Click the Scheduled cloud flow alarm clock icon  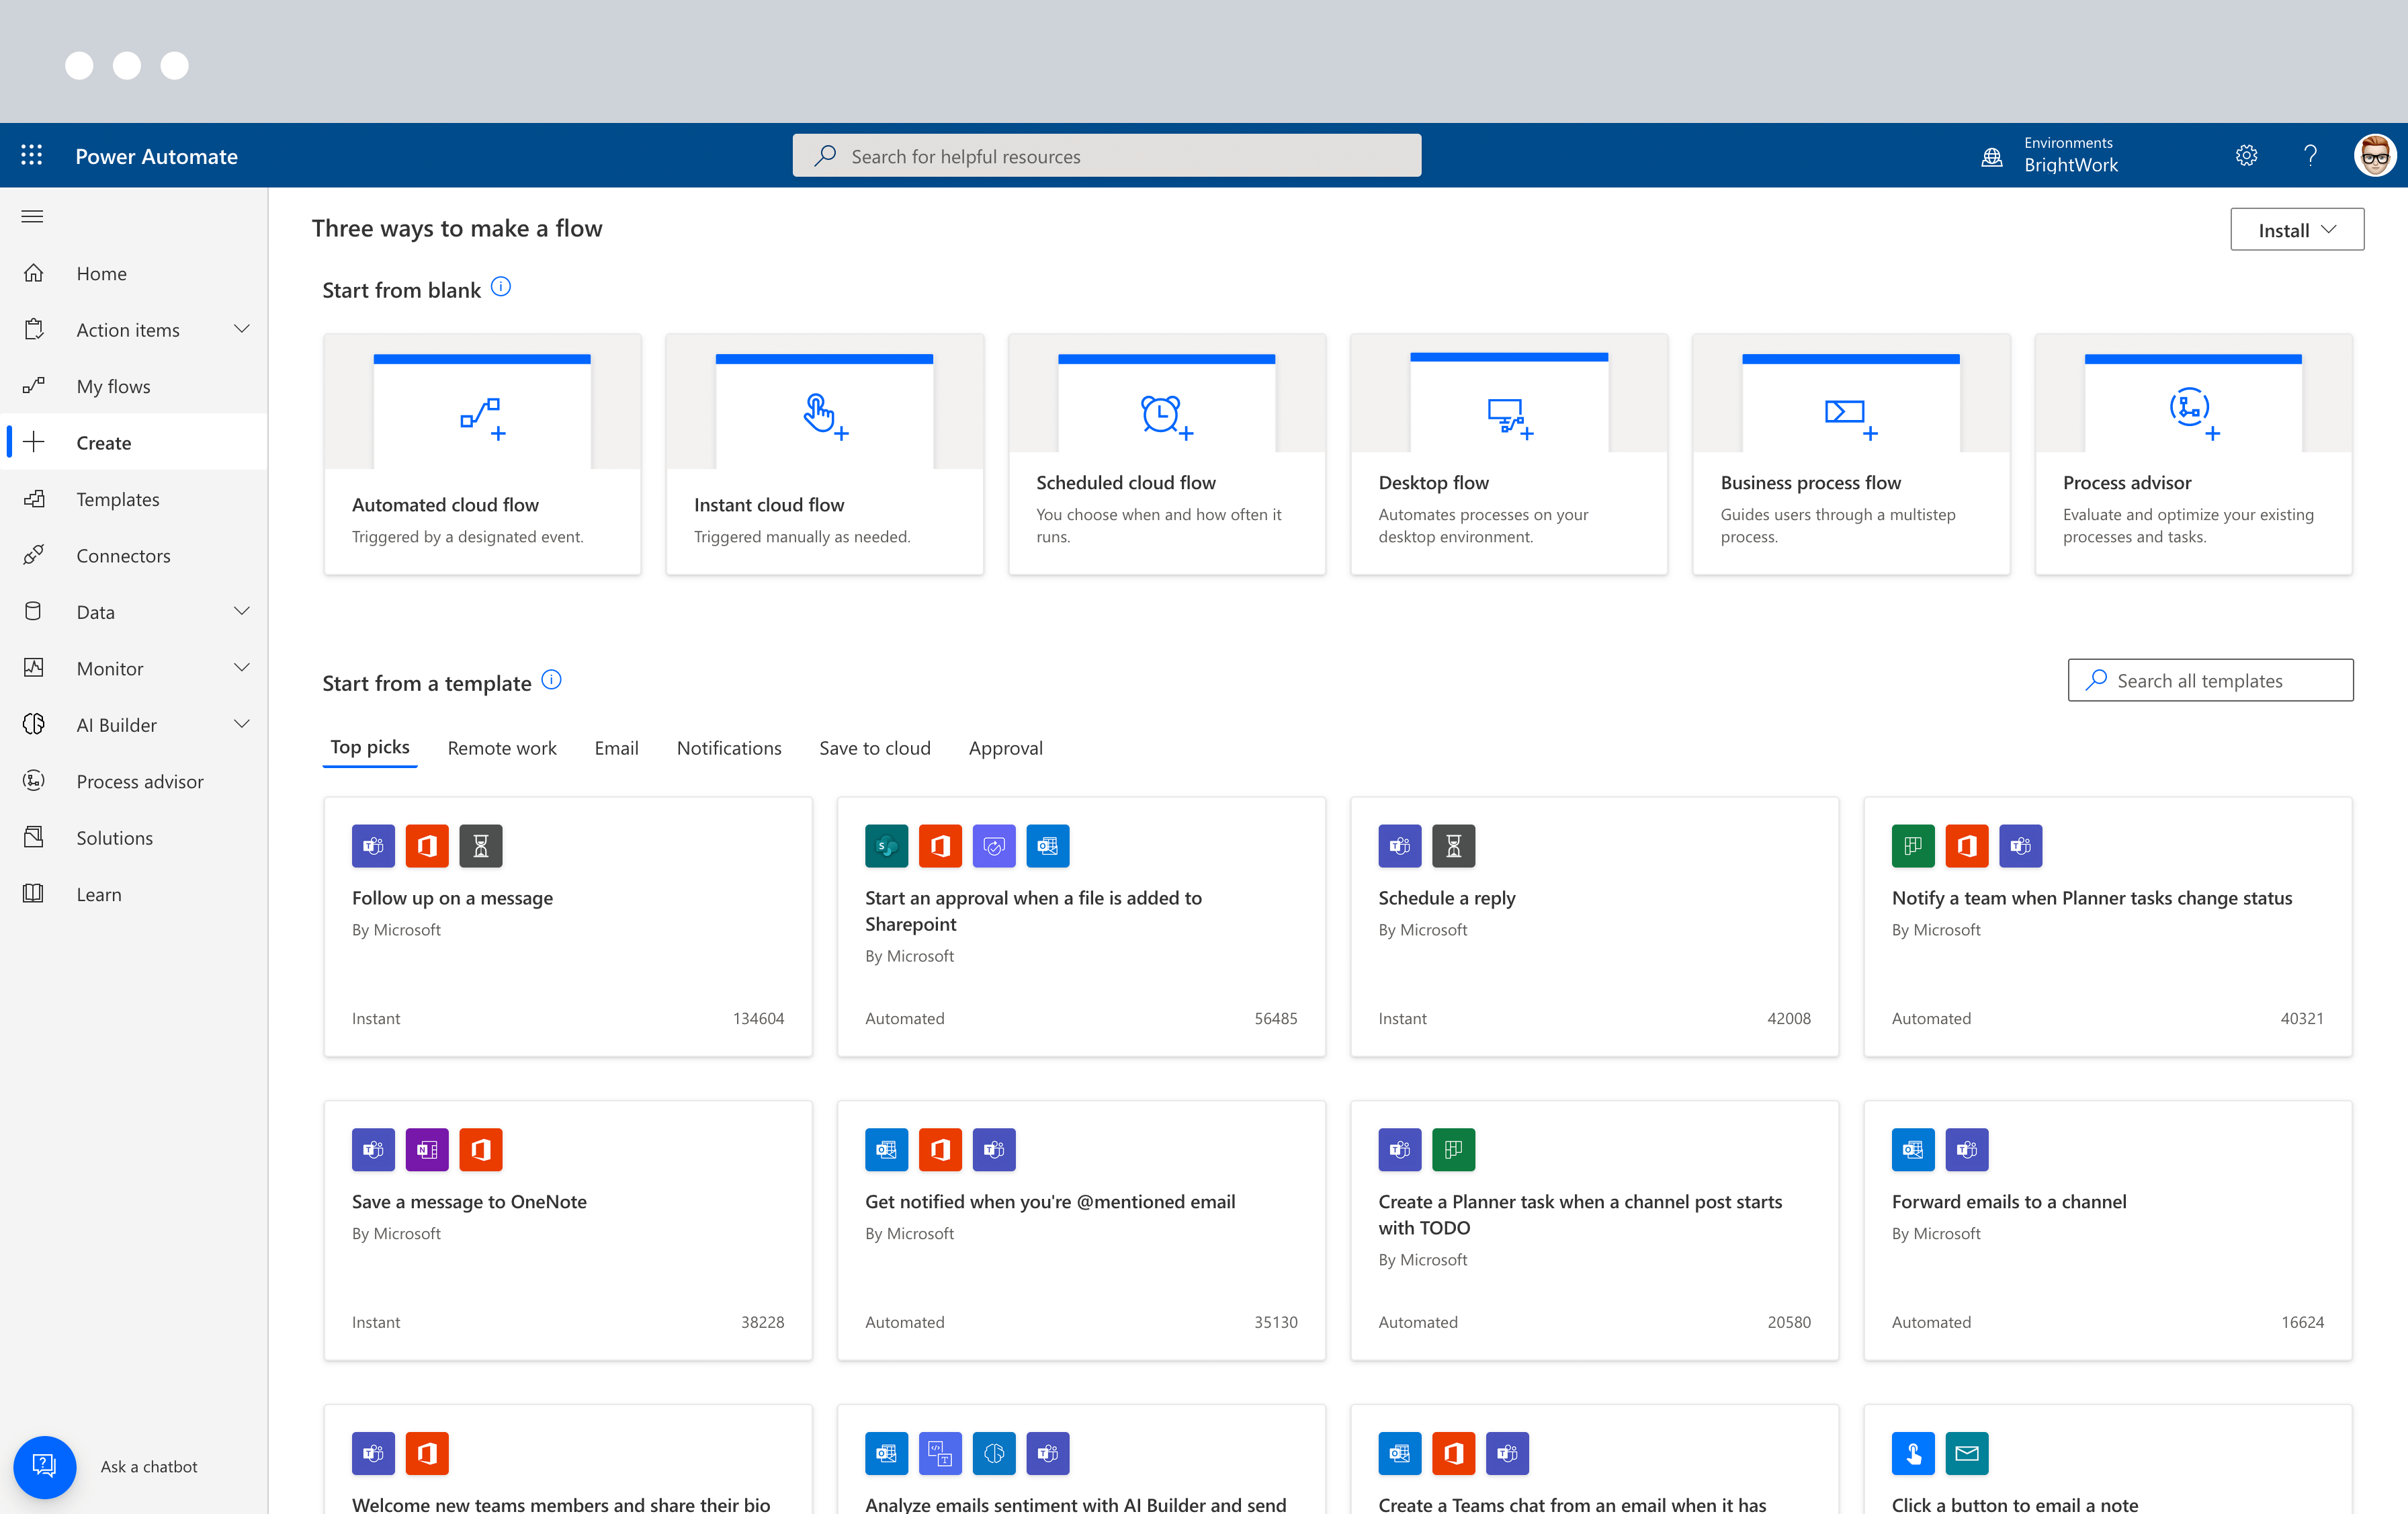point(1167,416)
